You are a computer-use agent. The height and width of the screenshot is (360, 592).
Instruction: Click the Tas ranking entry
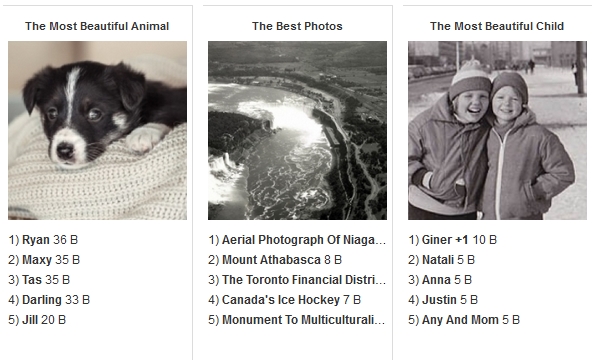pos(32,280)
